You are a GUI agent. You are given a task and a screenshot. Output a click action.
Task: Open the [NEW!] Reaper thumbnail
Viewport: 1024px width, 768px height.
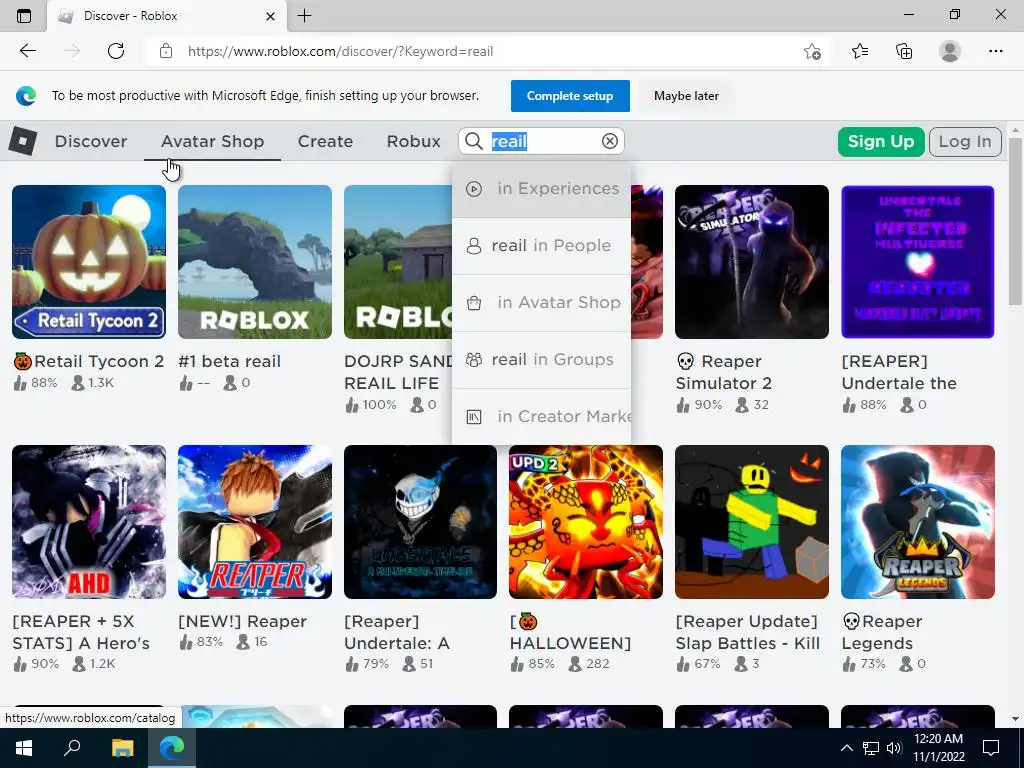point(255,522)
